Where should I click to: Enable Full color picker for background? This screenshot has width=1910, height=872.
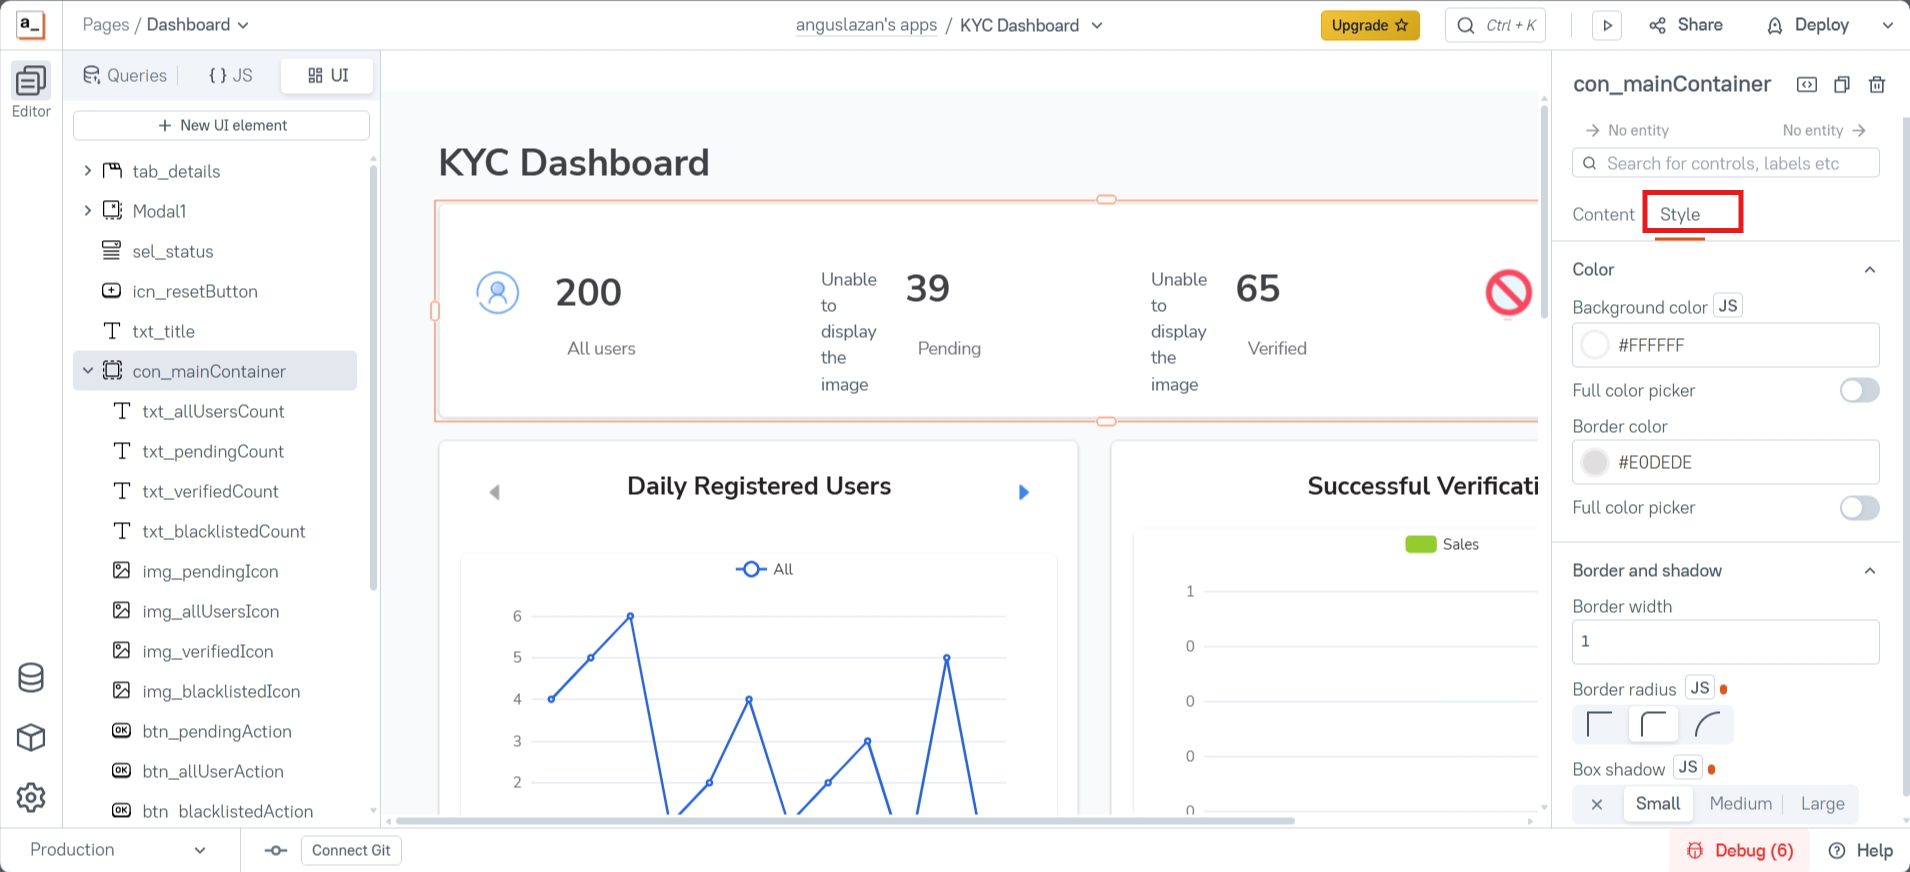[x=1859, y=390]
